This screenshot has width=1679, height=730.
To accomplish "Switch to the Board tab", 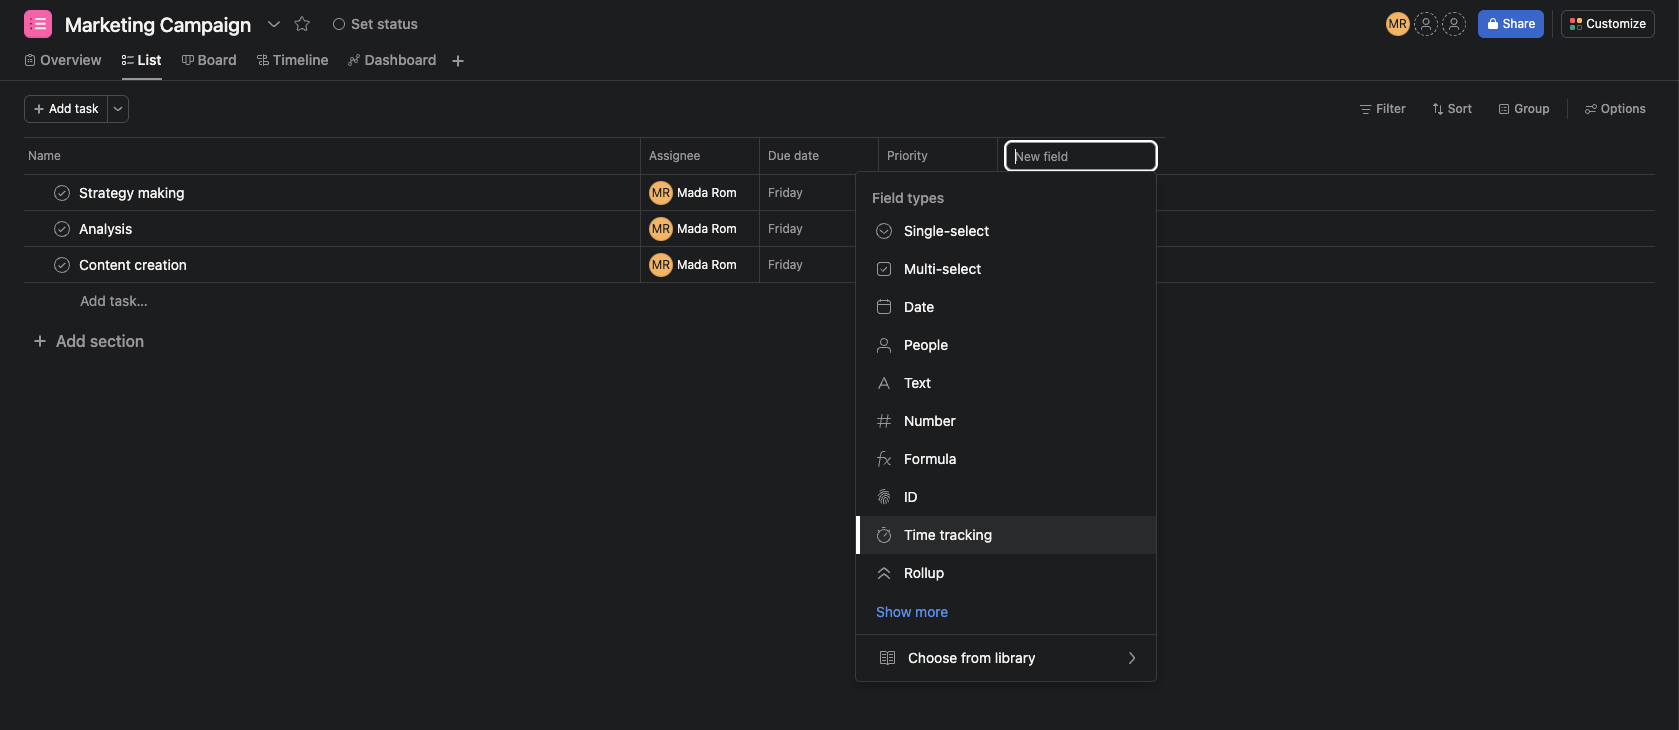I will (209, 60).
